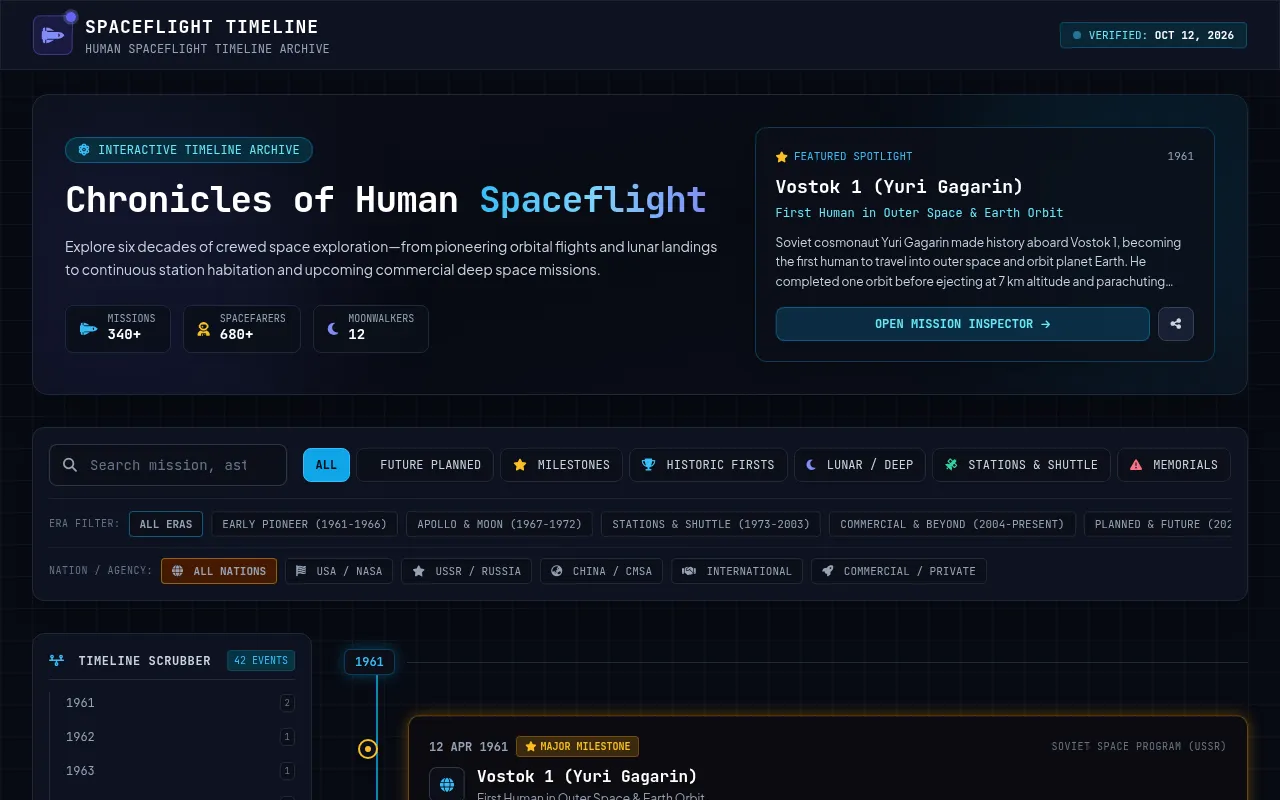Image resolution: width=1280 pixels, height=800 pixels.
Task: Choose the Apollo & Moon (1967-1972) era
Action: [500, 524]
